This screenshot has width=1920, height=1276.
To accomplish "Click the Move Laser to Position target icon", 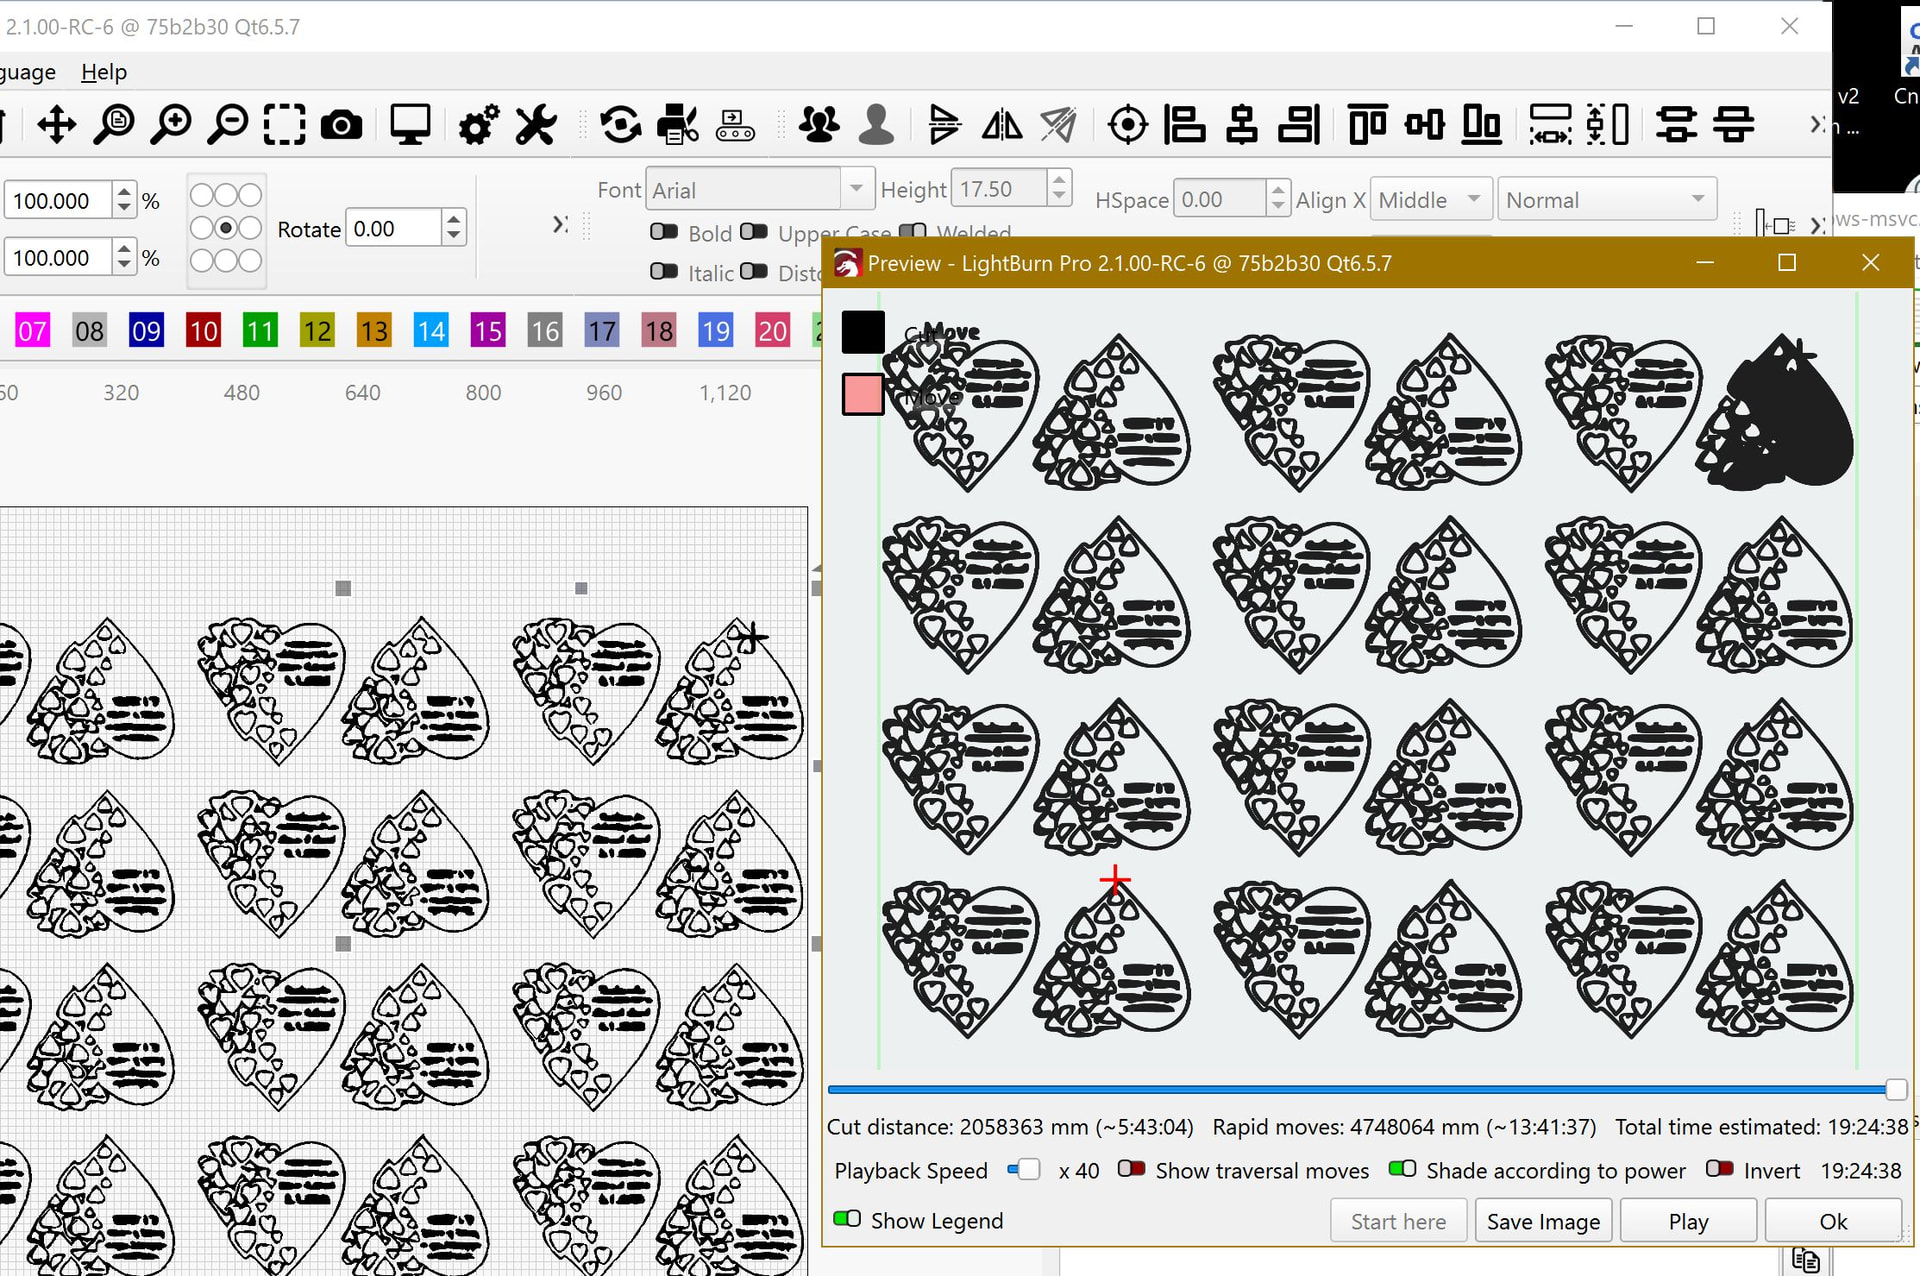I will (x=1128, y=125).
